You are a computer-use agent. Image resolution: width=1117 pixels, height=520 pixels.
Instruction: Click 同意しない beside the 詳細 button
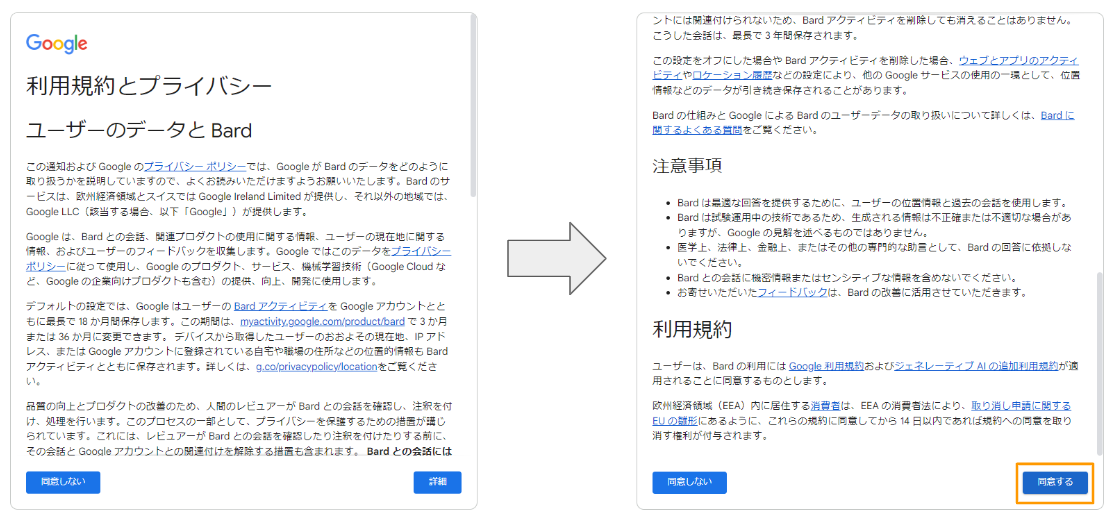click(63, 482)
